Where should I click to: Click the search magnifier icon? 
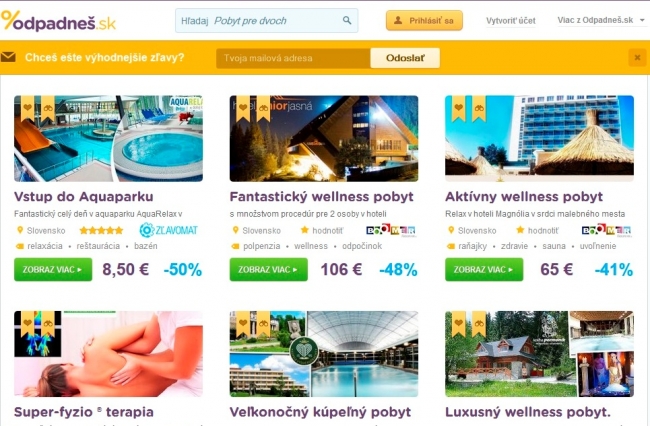coord(347,20)
